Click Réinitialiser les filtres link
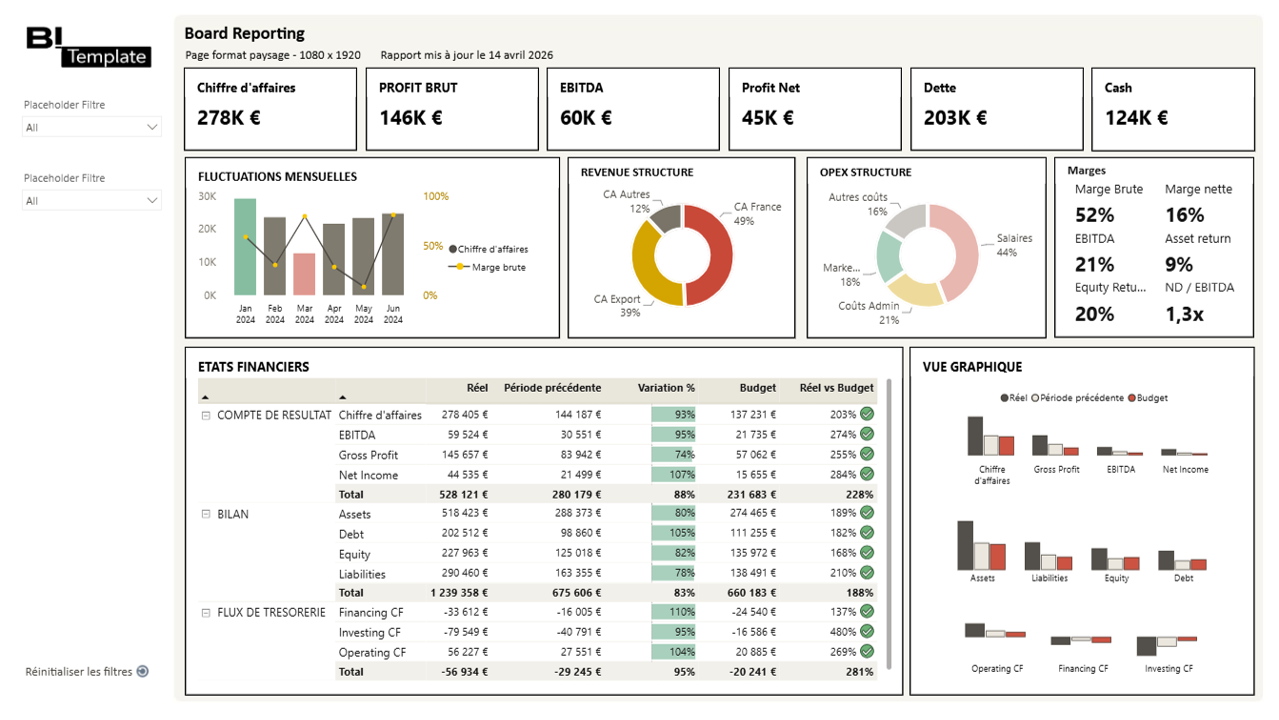 click(x=79, y=672)
